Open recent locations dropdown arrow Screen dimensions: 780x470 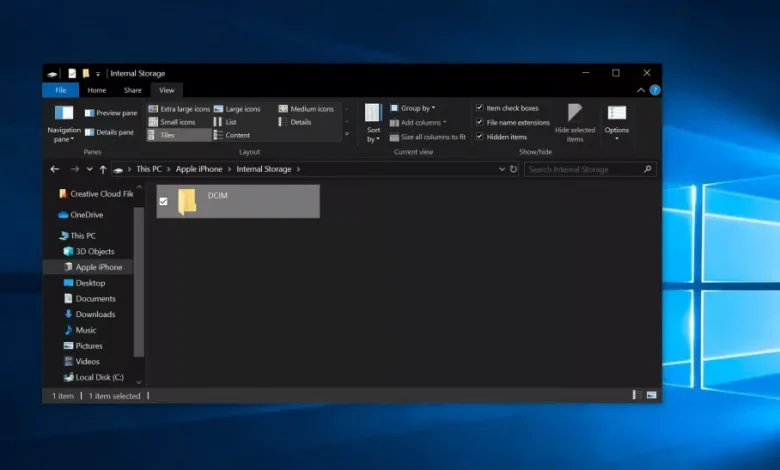click(90, 169)
